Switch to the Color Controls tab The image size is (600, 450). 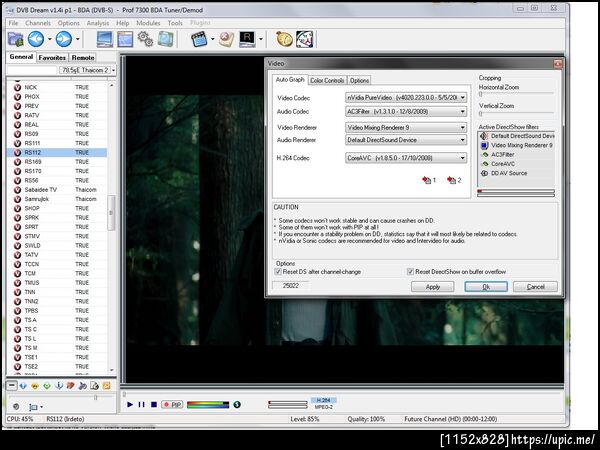[x=327, y=80]
